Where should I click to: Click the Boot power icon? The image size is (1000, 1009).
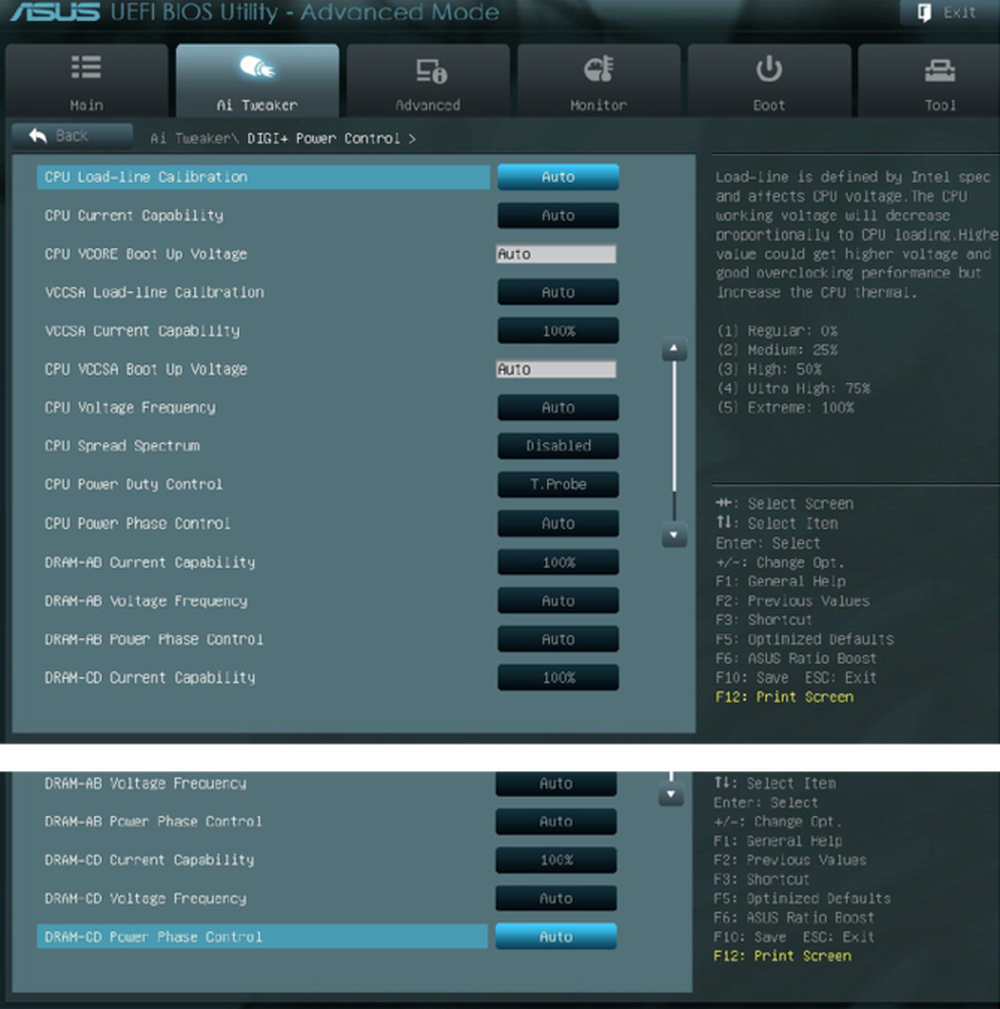769,69
